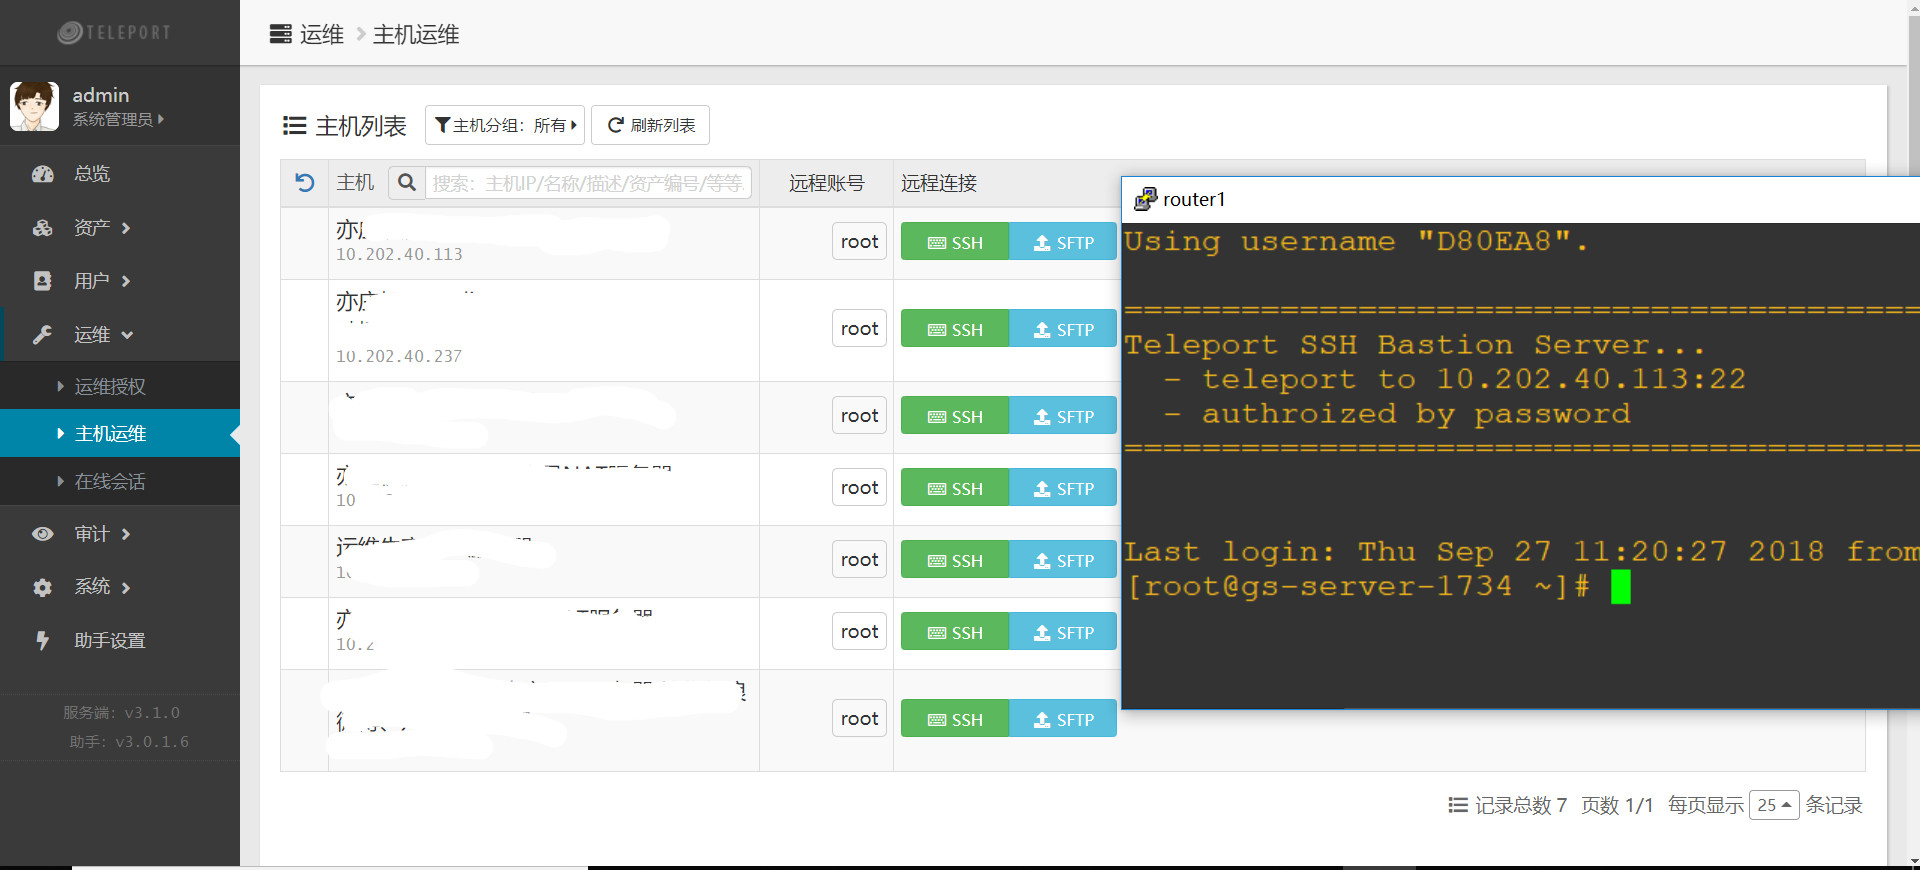Click 刷新列表 refresh button

[x=650, y=125]
